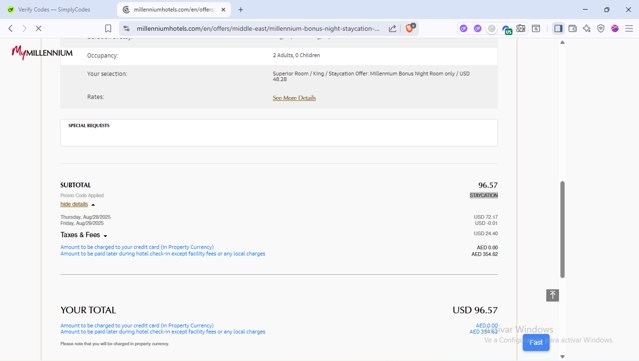639x361 pixels.
Task: Click the USD 96.57 total amount
Action: [x=475, y=310]
